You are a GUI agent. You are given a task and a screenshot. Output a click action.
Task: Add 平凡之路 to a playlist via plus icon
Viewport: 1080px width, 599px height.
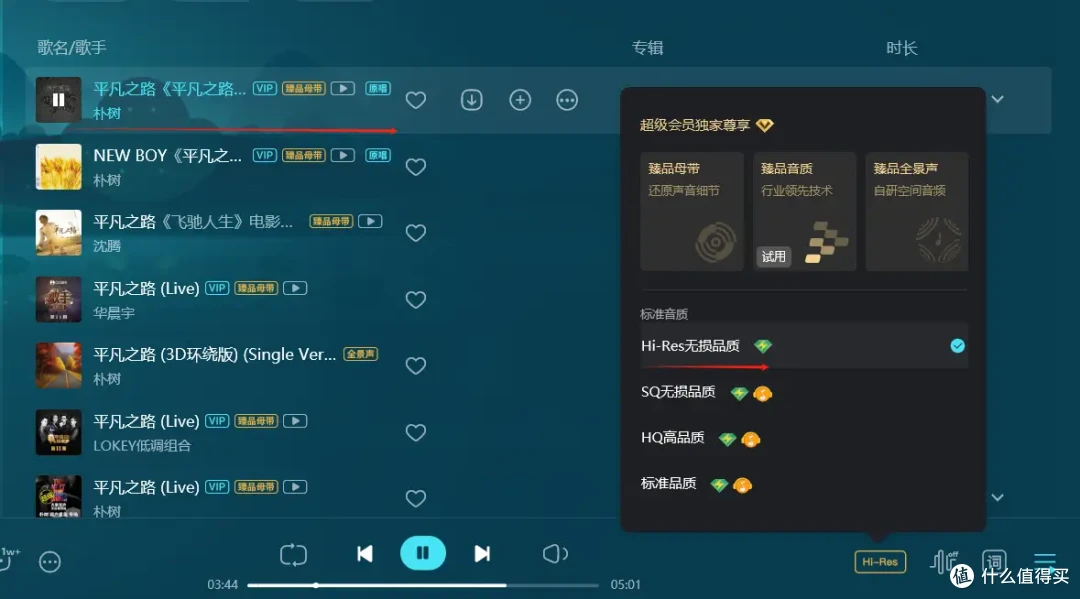click(519, 100)
